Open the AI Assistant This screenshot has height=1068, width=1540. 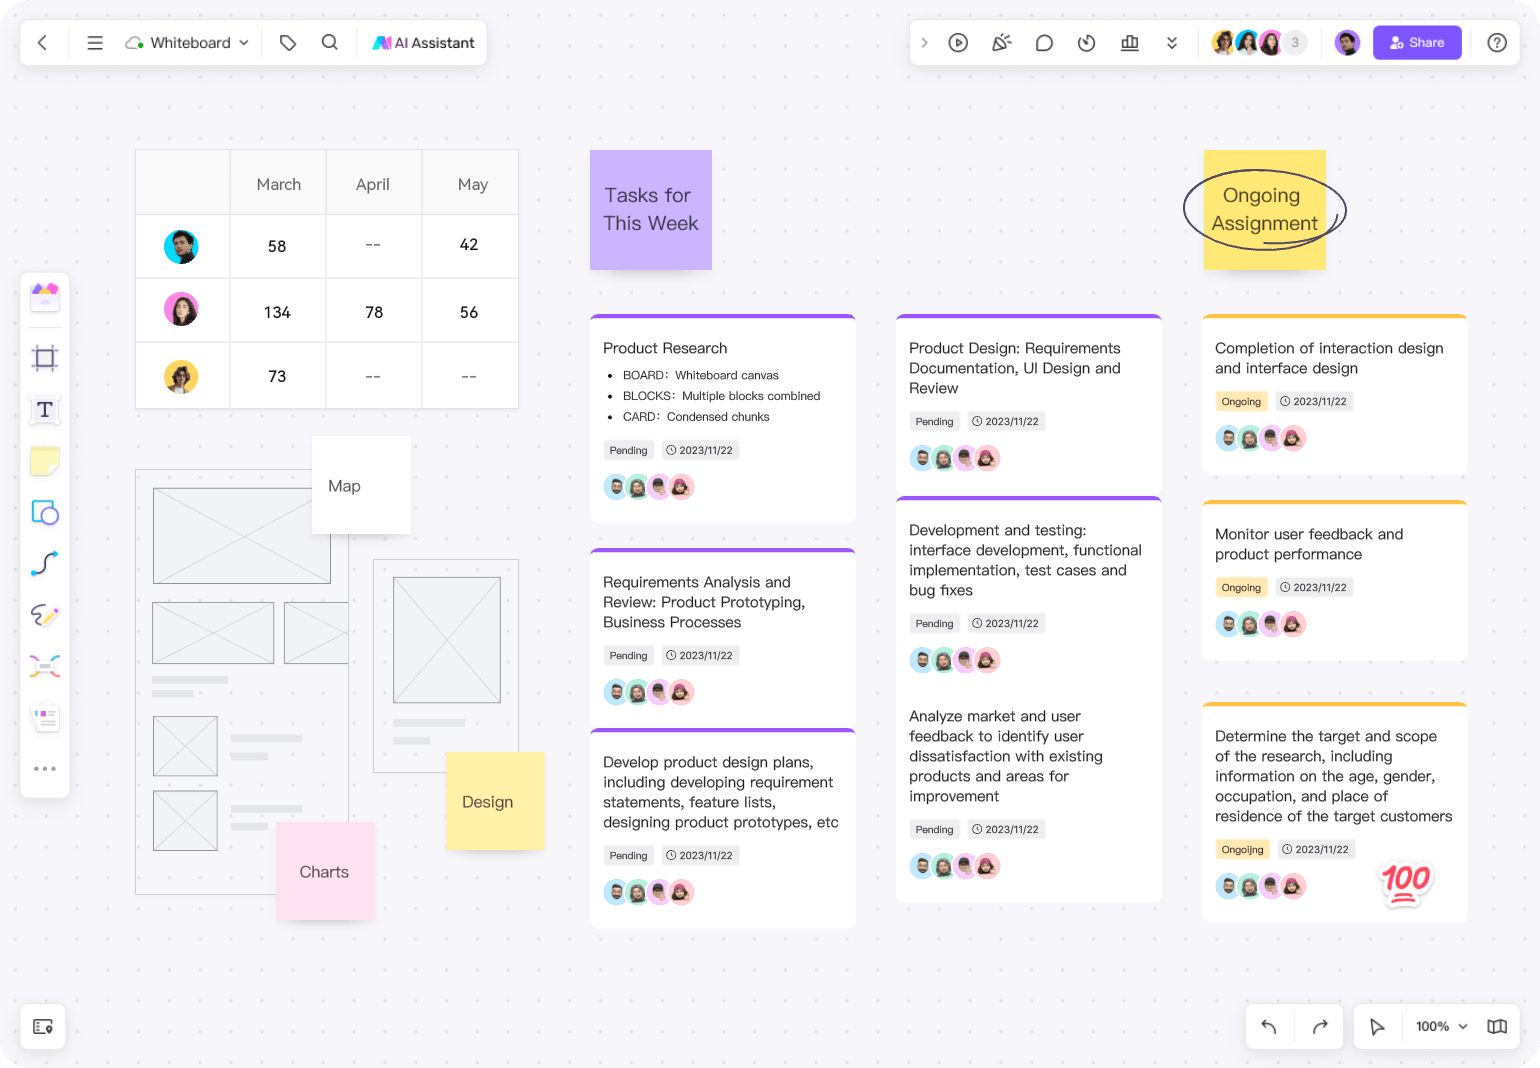tap(424, 43)
